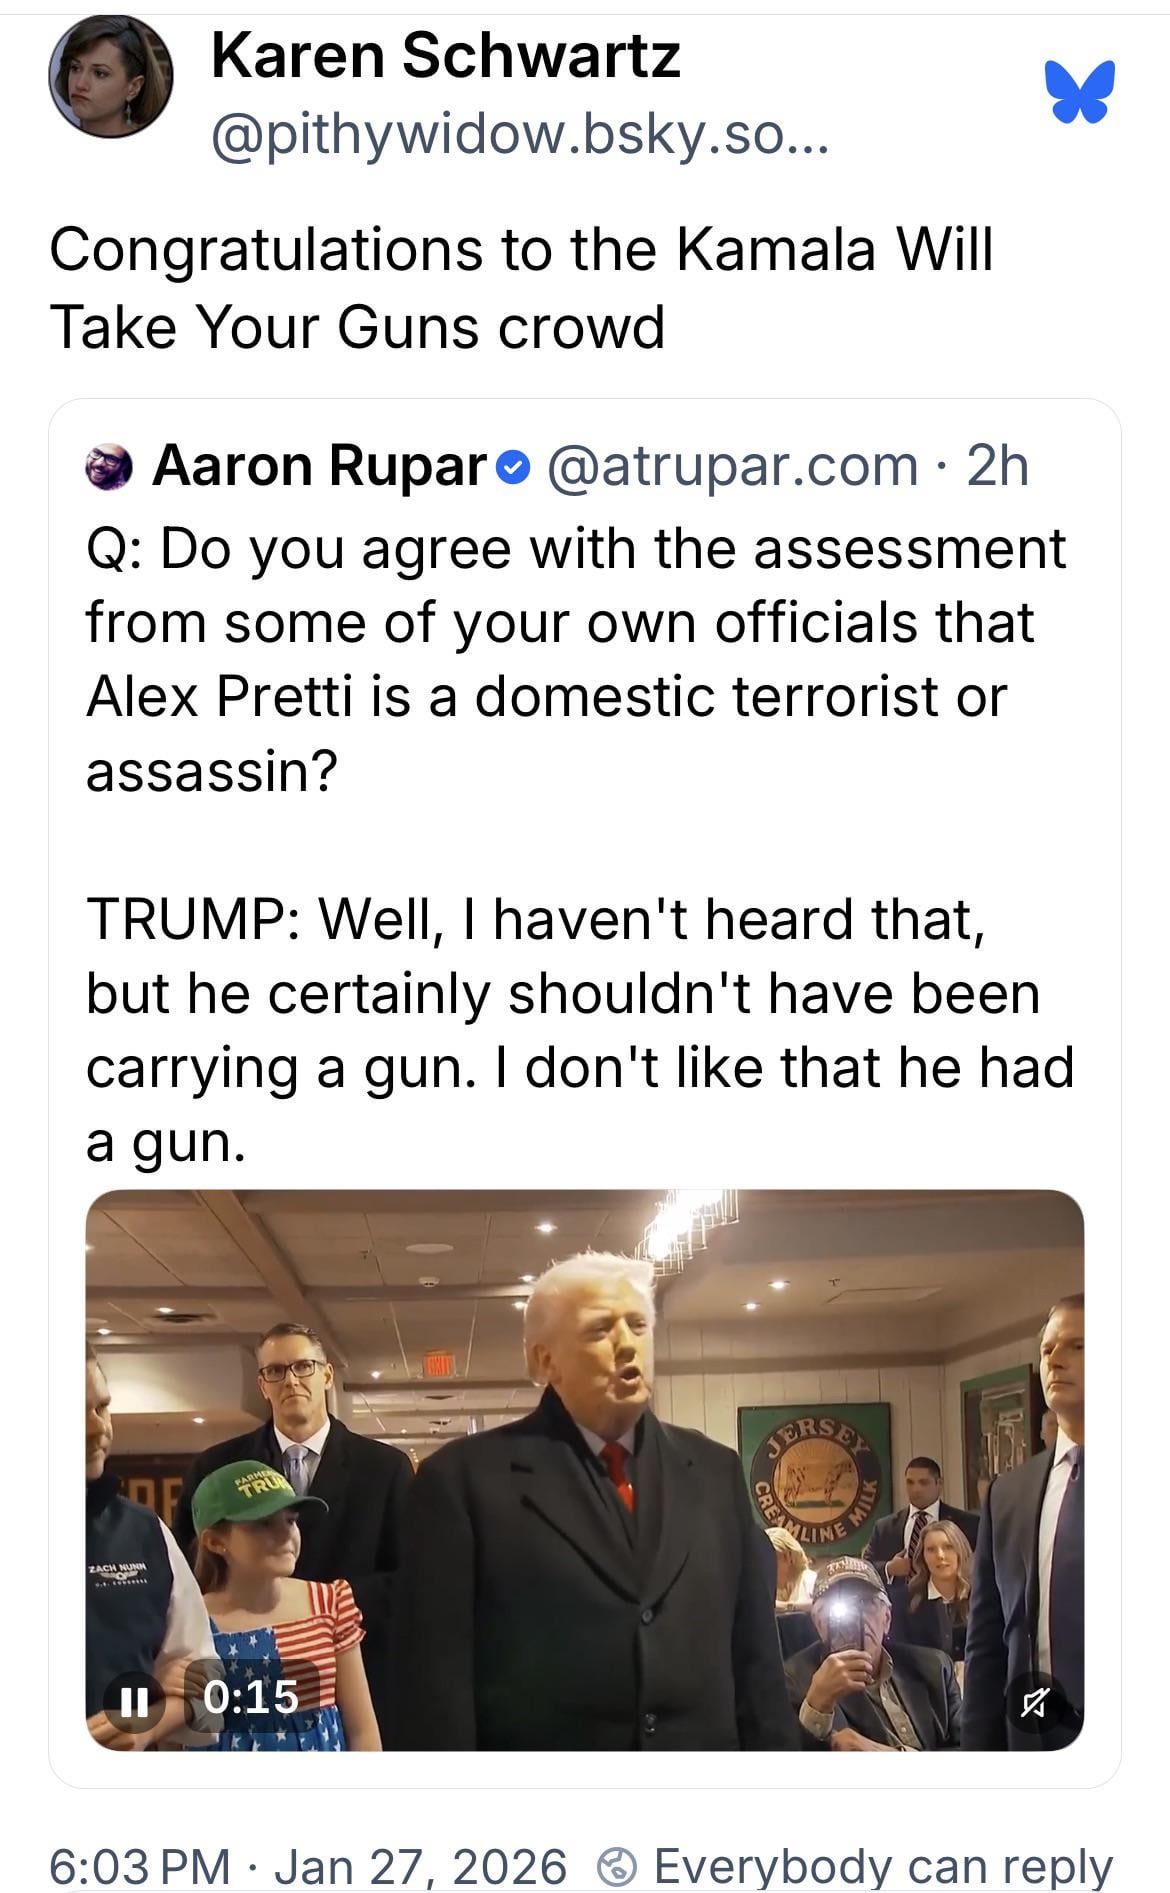Tap the "TRUMP: Well, I haven't heard" paragraph

click(x=580, y=1030)
